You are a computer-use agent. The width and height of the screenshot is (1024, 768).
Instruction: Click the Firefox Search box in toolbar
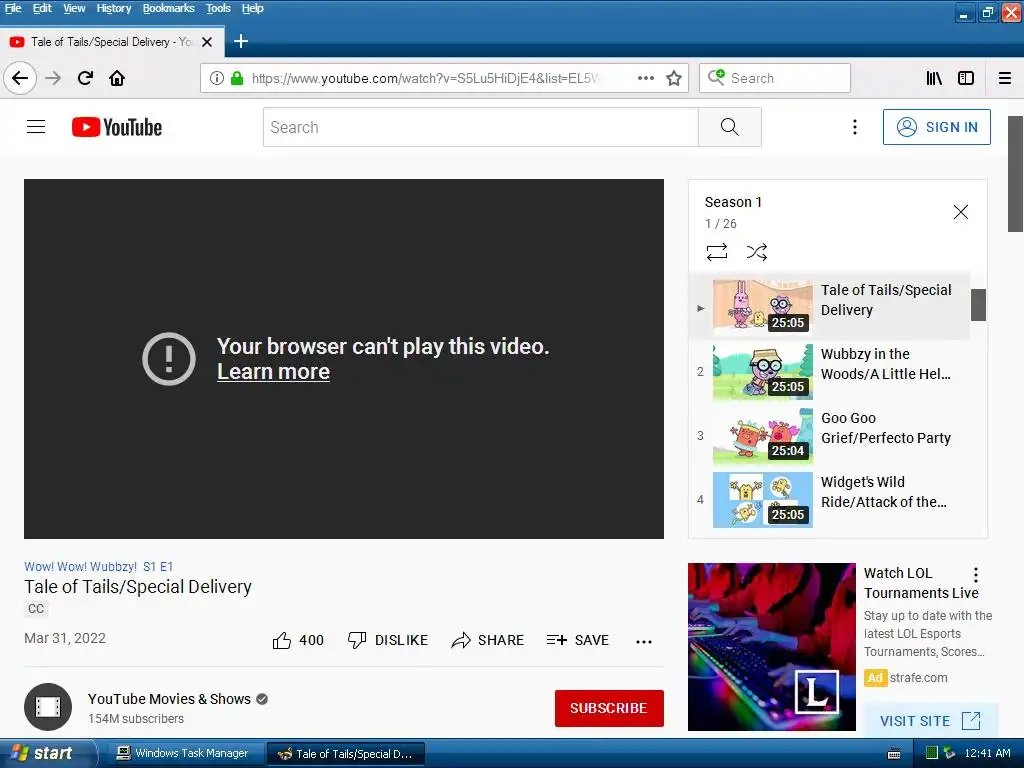775,78
